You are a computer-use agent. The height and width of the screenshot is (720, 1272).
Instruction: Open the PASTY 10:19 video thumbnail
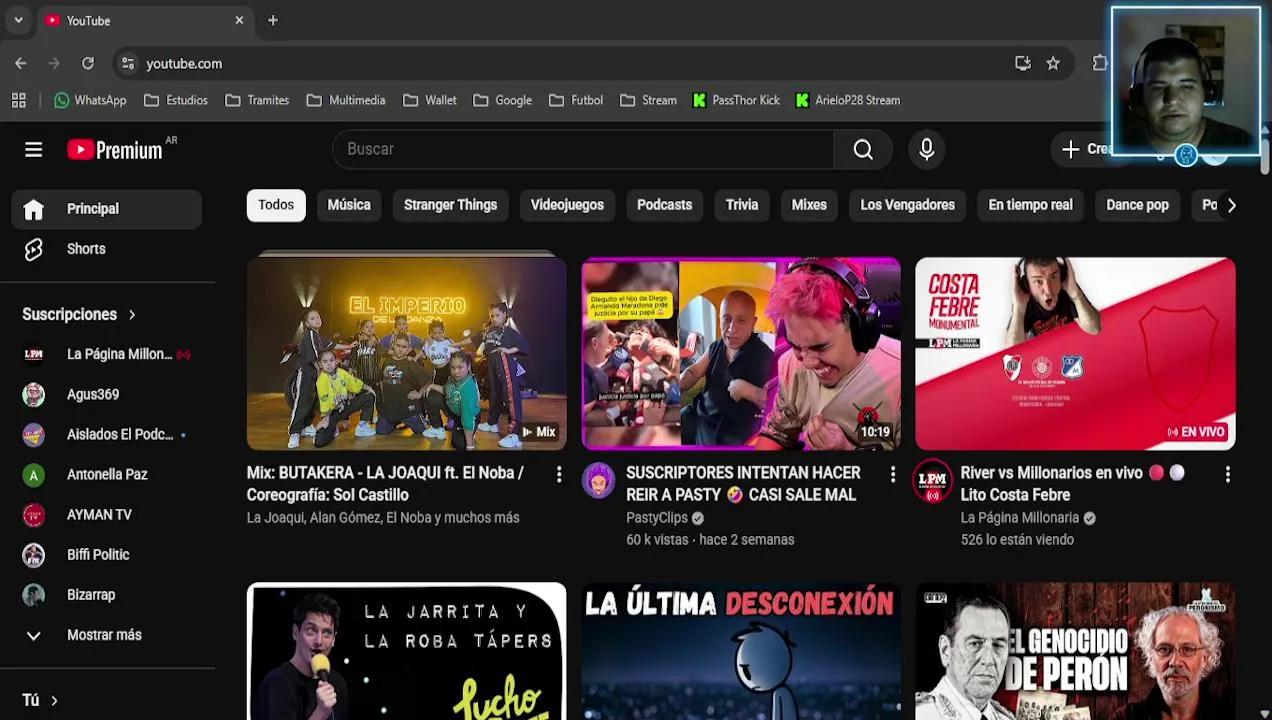[x=741, y=354]
